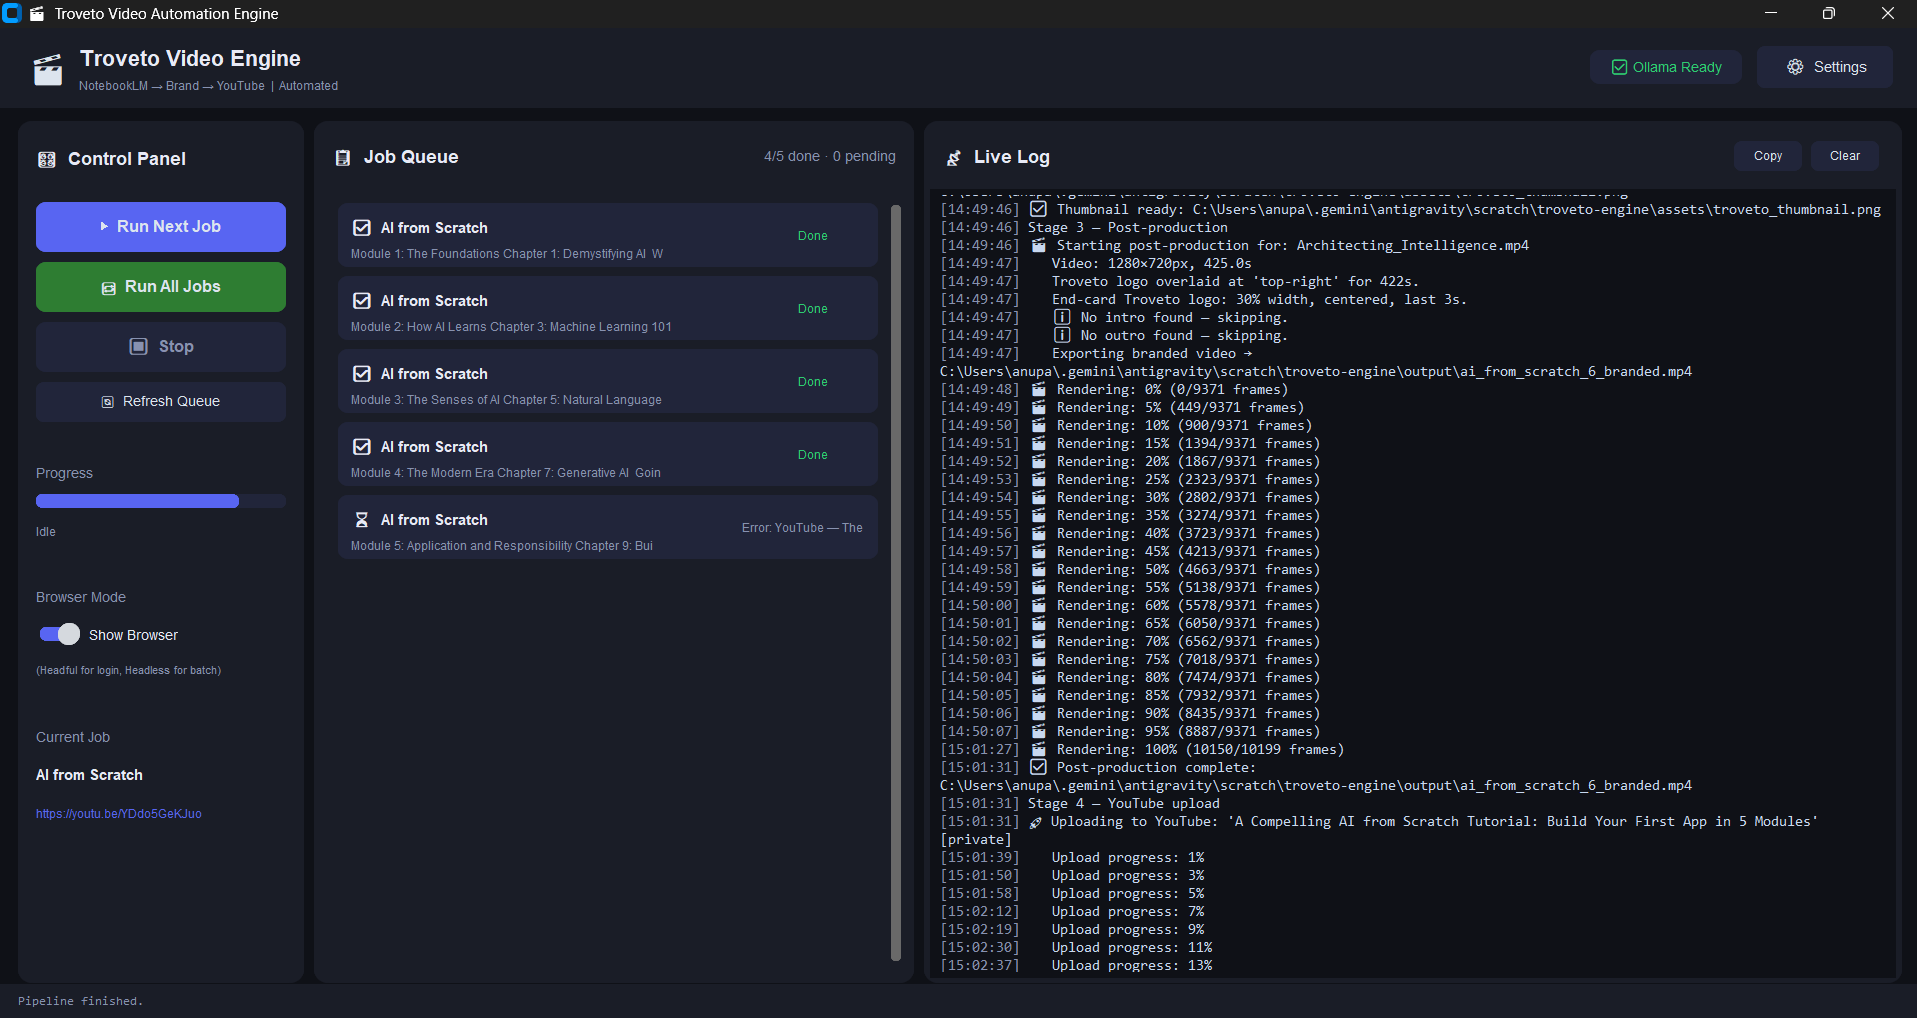Click the link icon on Uploading to YouTube line
Screen dimensions: 1917x1018
coord(1036,822)
